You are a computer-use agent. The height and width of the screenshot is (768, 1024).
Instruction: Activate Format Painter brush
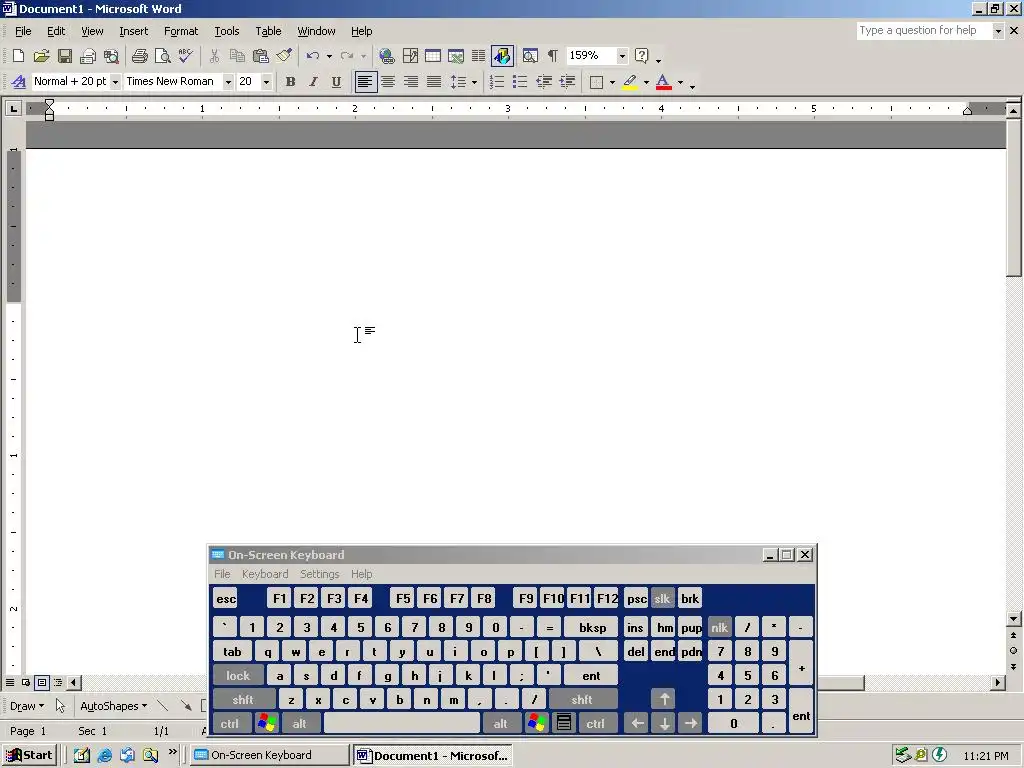283,56
